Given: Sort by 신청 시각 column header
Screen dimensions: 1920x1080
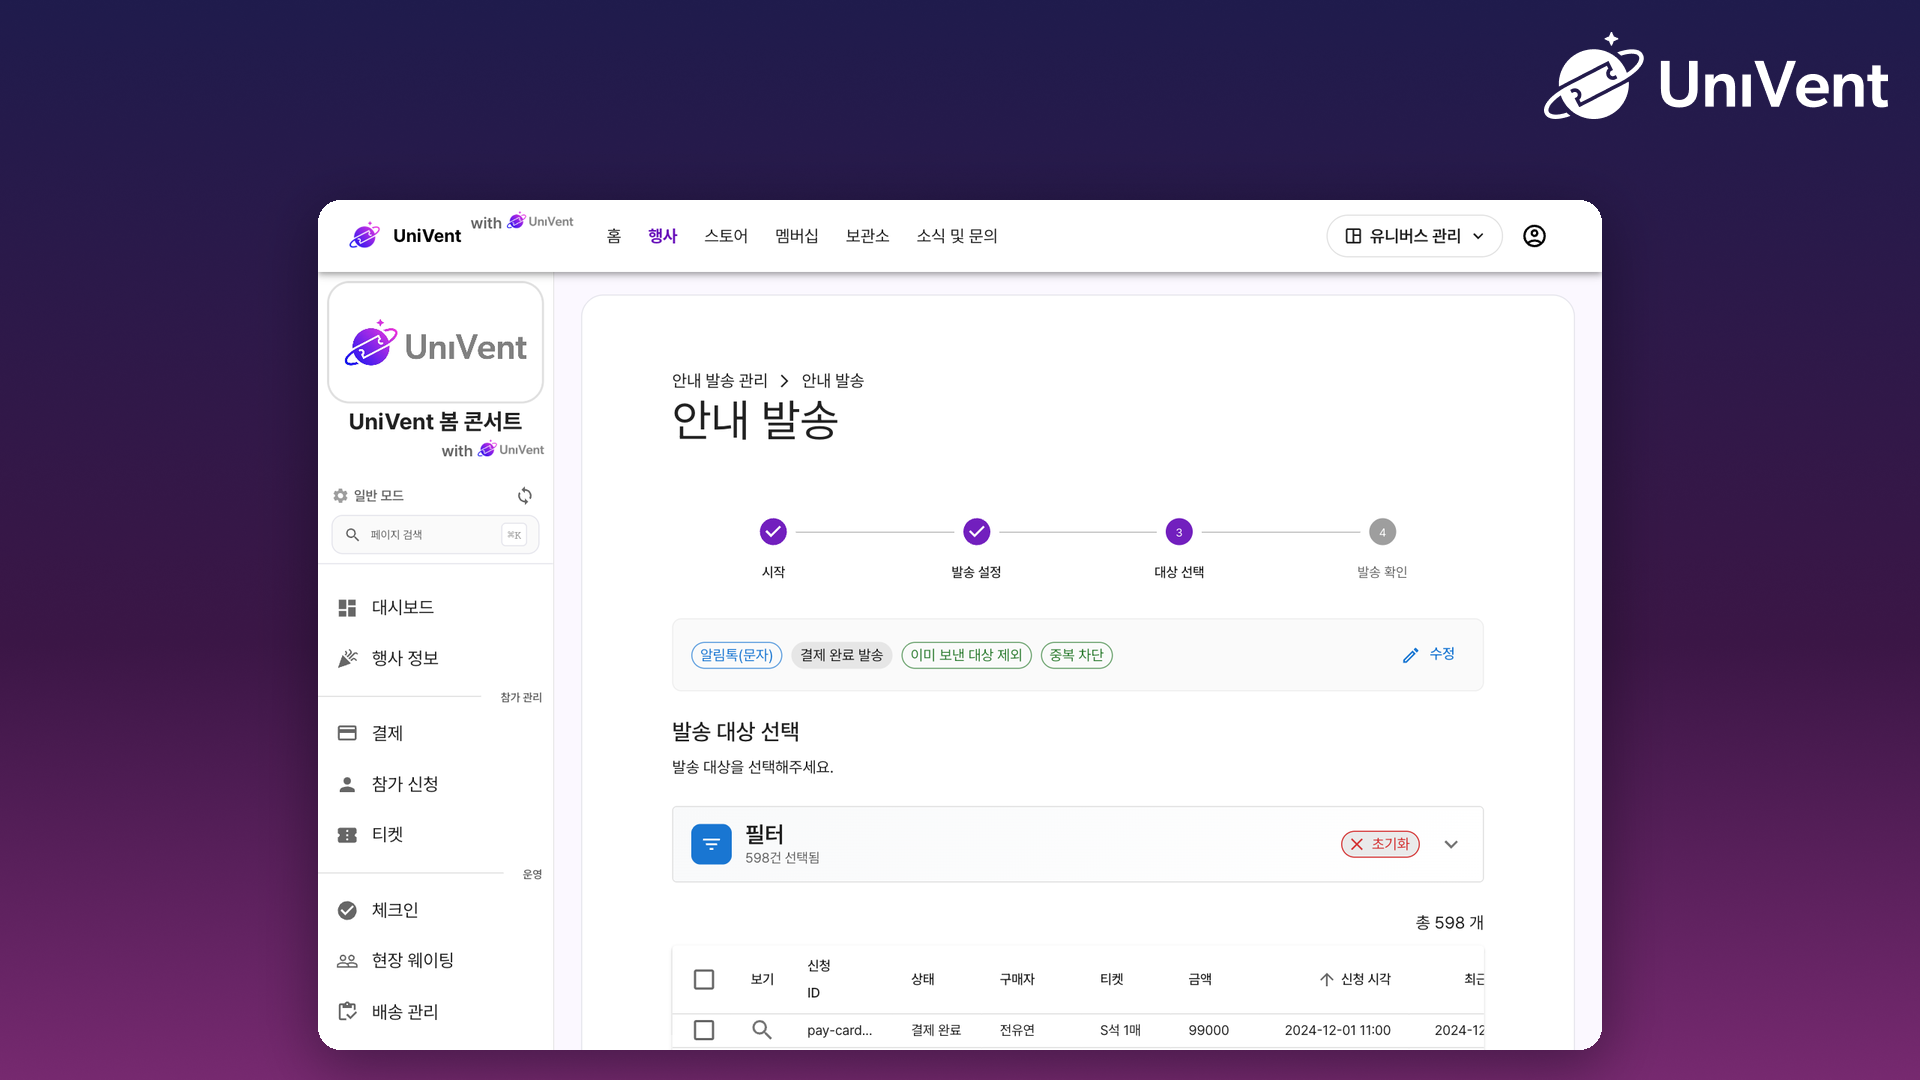Looking at the screenshot, I should (1355, 979).
